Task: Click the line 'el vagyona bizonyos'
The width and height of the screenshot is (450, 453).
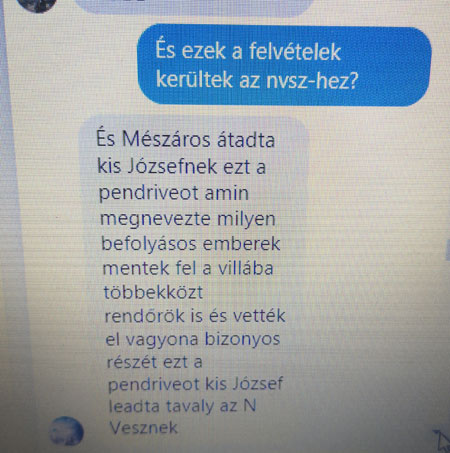Action: click(193, 339)
